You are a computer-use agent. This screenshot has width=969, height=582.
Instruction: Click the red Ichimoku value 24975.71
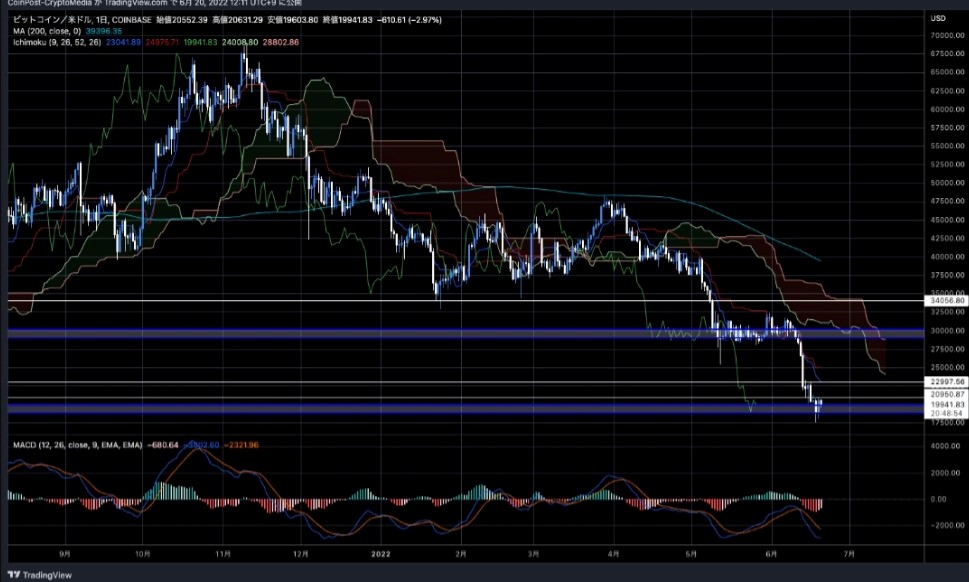click(x=162, y=42)
